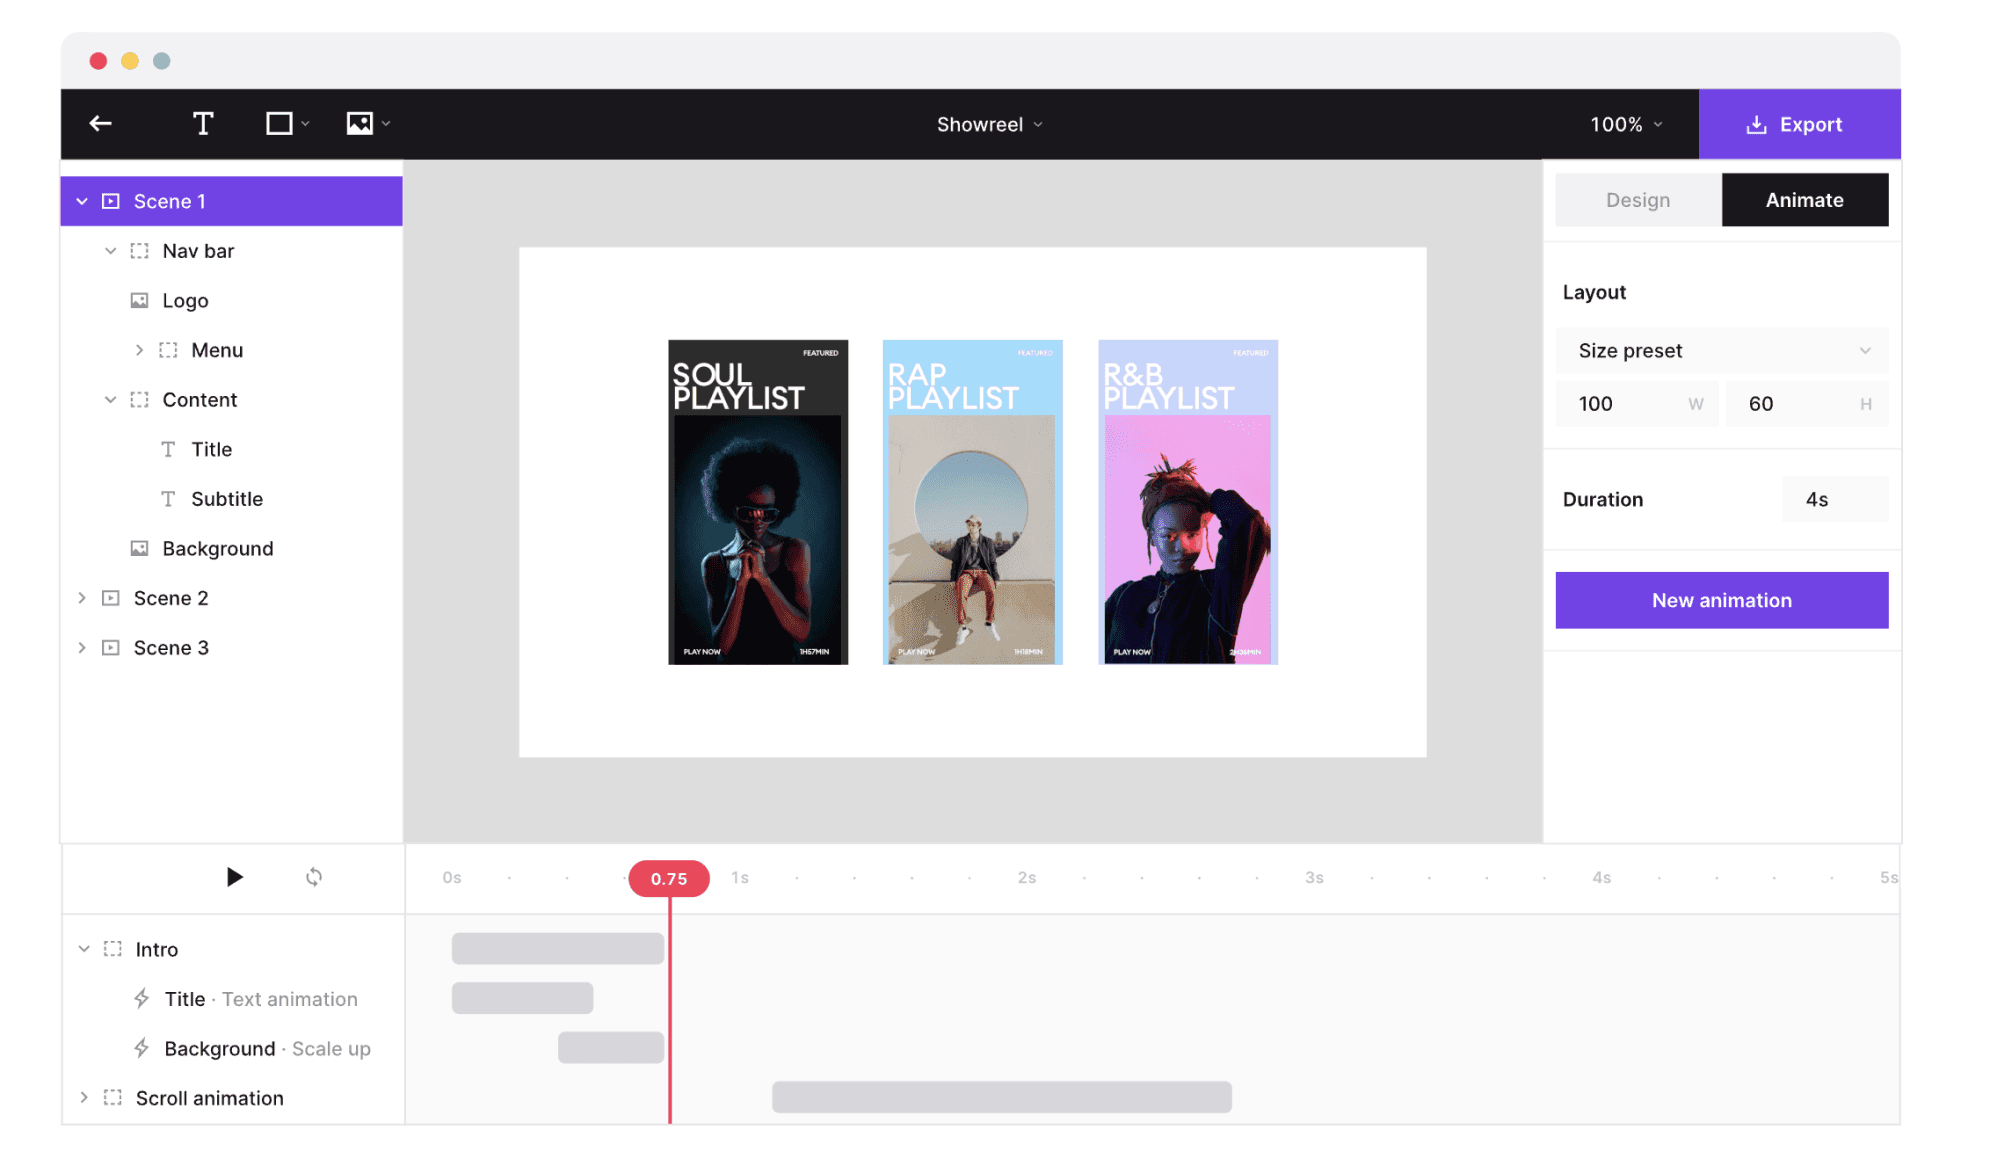The height and width of the screenshot is (1170, 1990).
Task: Switch to the Design tab
Action: coord(1637,200)
